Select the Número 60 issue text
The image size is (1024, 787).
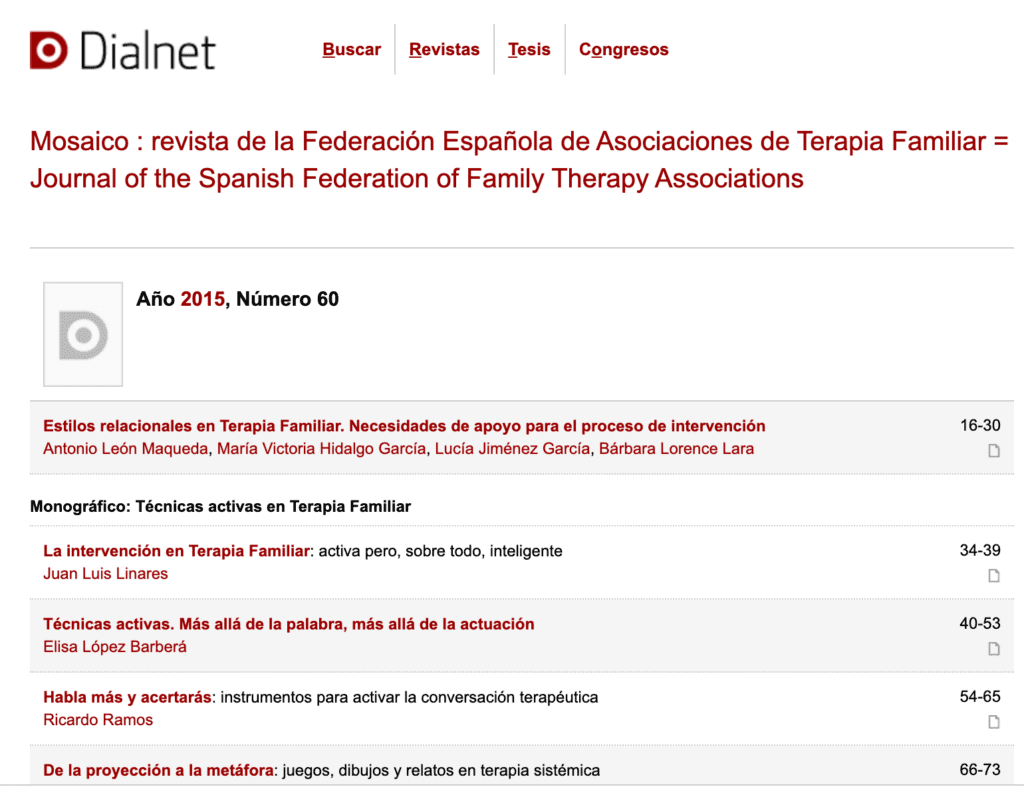click(x=287, y=299)
